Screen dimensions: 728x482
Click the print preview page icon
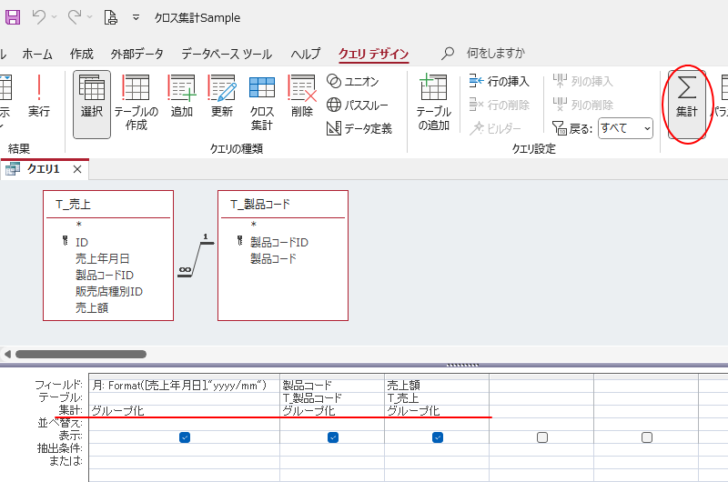(x=110, y=17)
